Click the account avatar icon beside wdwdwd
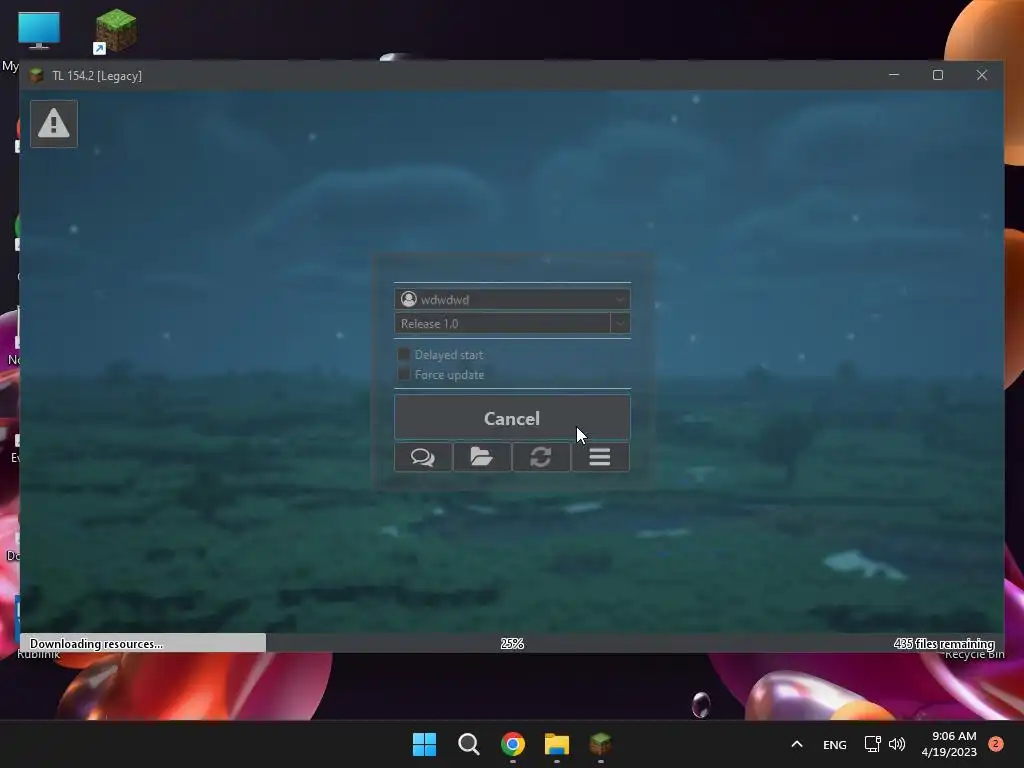 [409, 299]
